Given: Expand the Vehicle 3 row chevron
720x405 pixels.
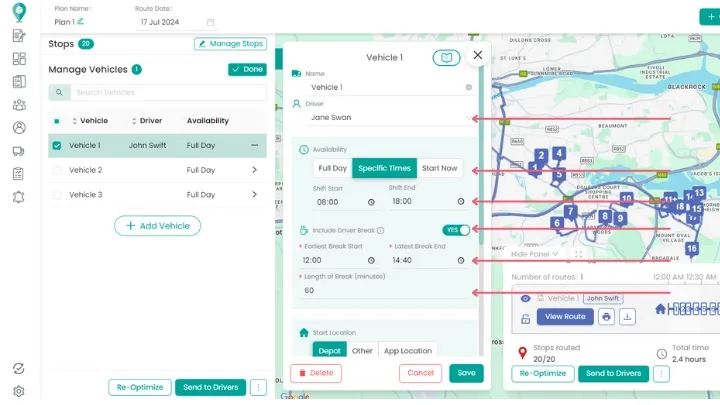Looking at the screenshot, I should 254,195.
